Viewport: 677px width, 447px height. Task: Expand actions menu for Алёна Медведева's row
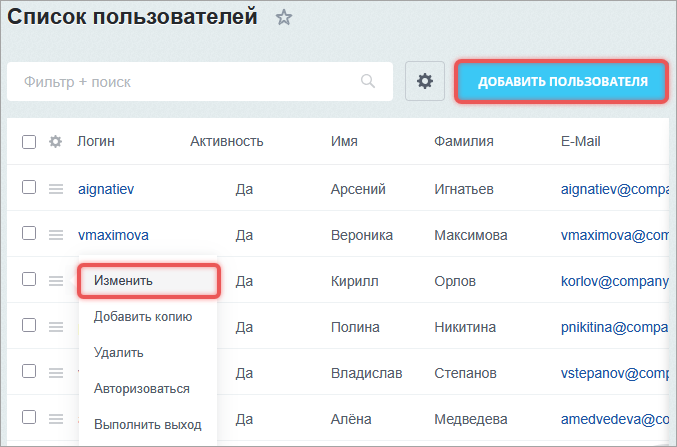[x=56, y=419]
